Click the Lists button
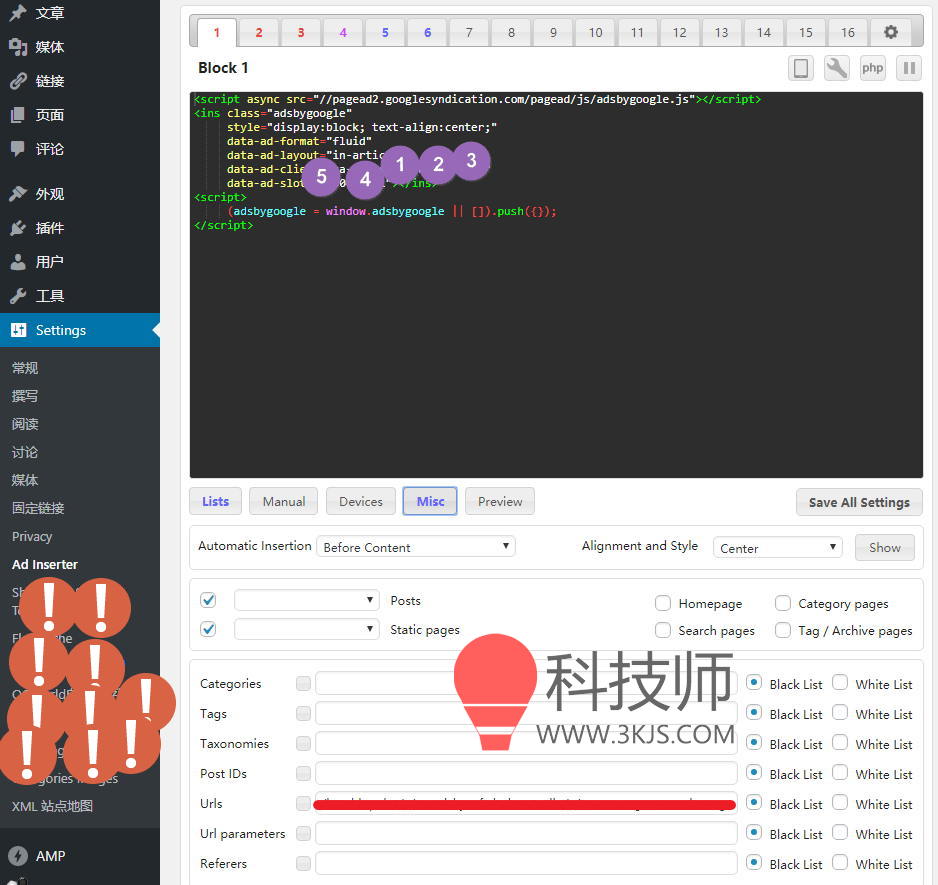Screen dimensions: 938x885 pos(215,501)
